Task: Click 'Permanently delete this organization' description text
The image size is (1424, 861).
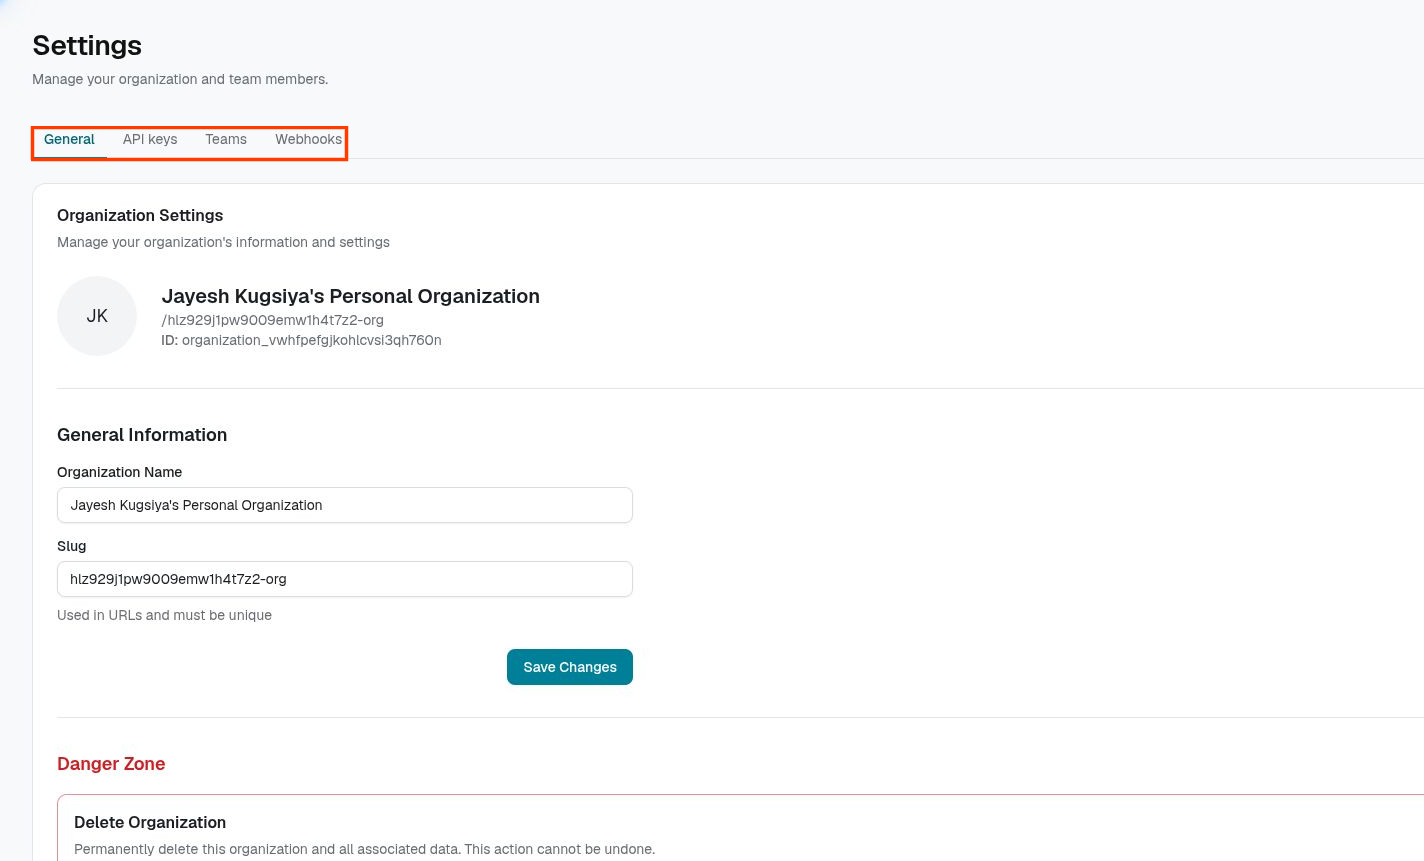Action: (364, 849)
